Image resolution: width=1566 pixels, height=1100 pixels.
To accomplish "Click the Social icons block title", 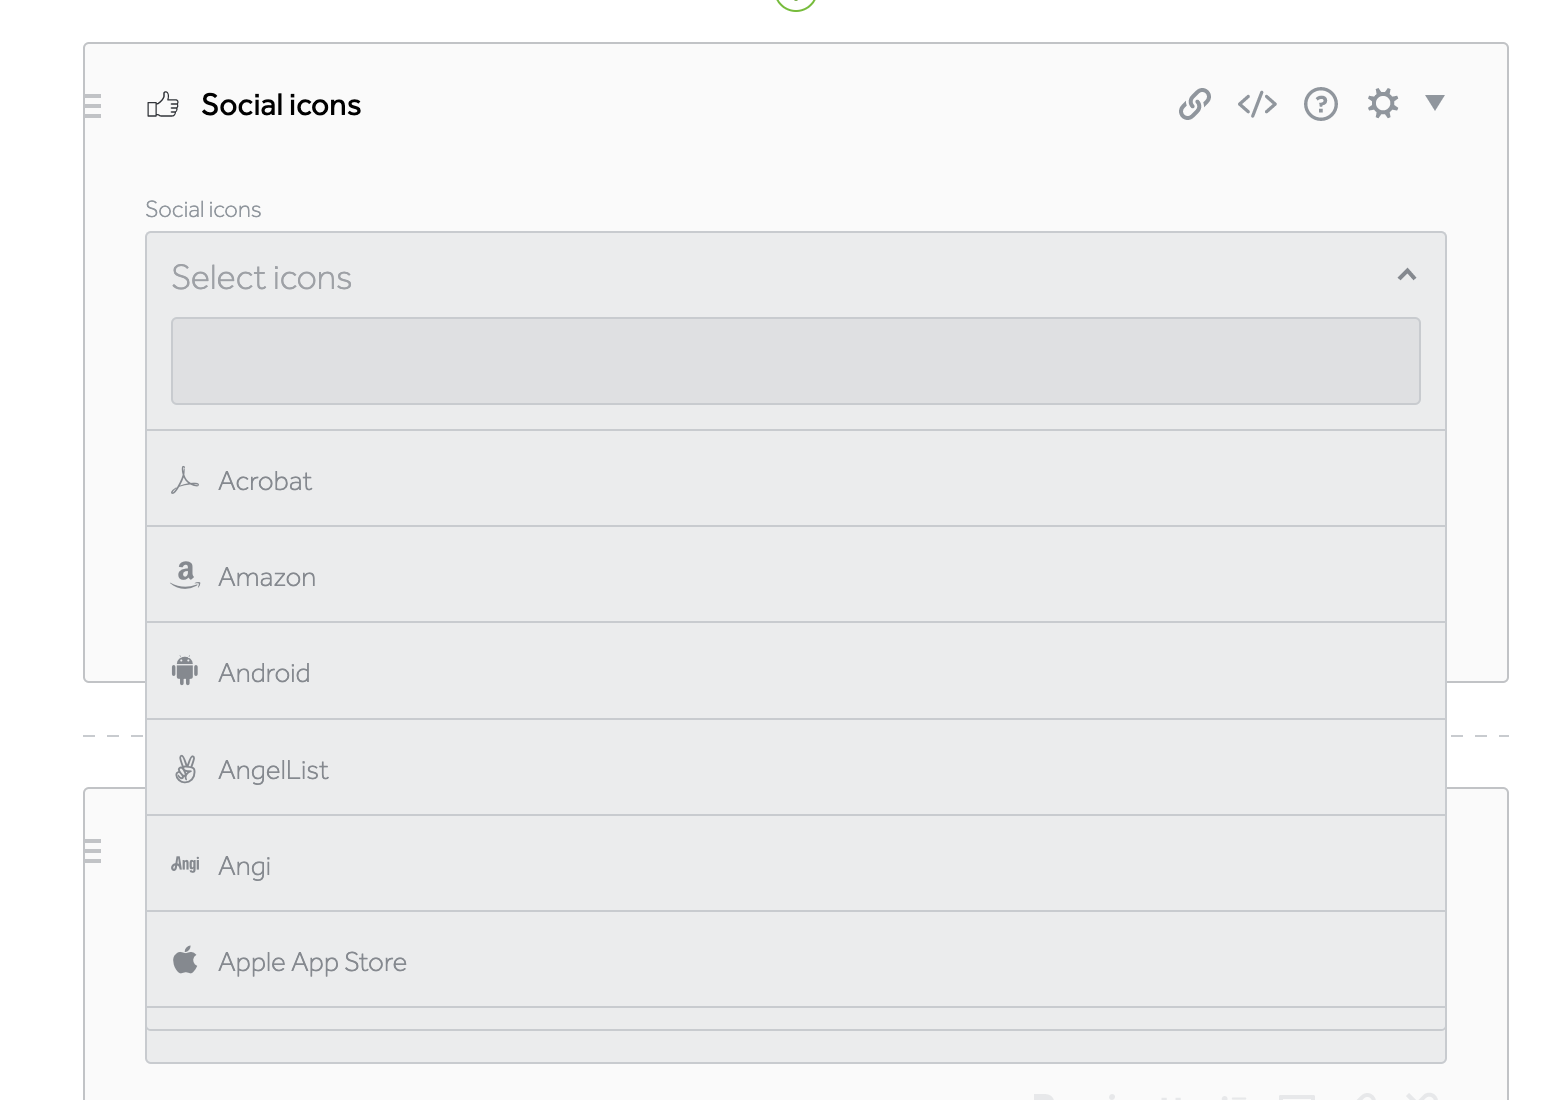I will (x=281, y=105).
